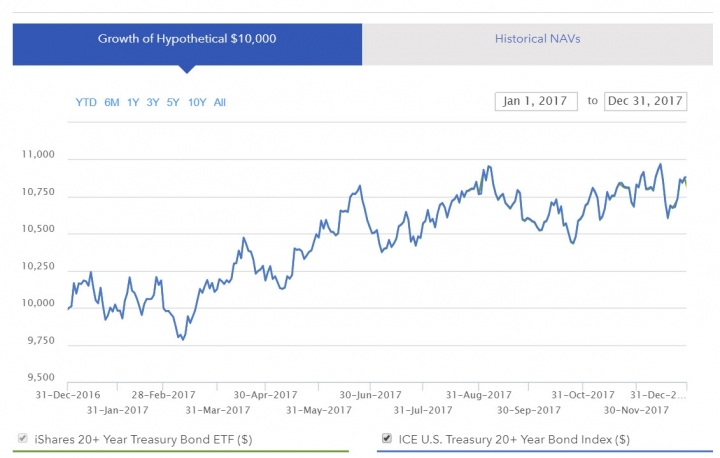Image resolution: width=720 pixels, height=458 pixels.
Task: Click the 31-Aug-2017 axis marker
Action: [x=478, y=395]
